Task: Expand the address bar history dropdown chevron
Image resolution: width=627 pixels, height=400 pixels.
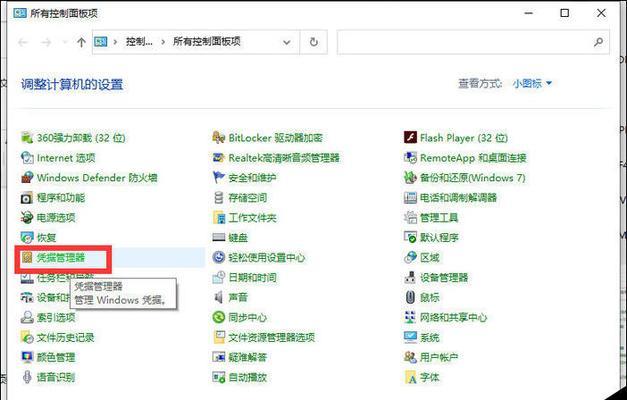Action: [x=286, y=42]
